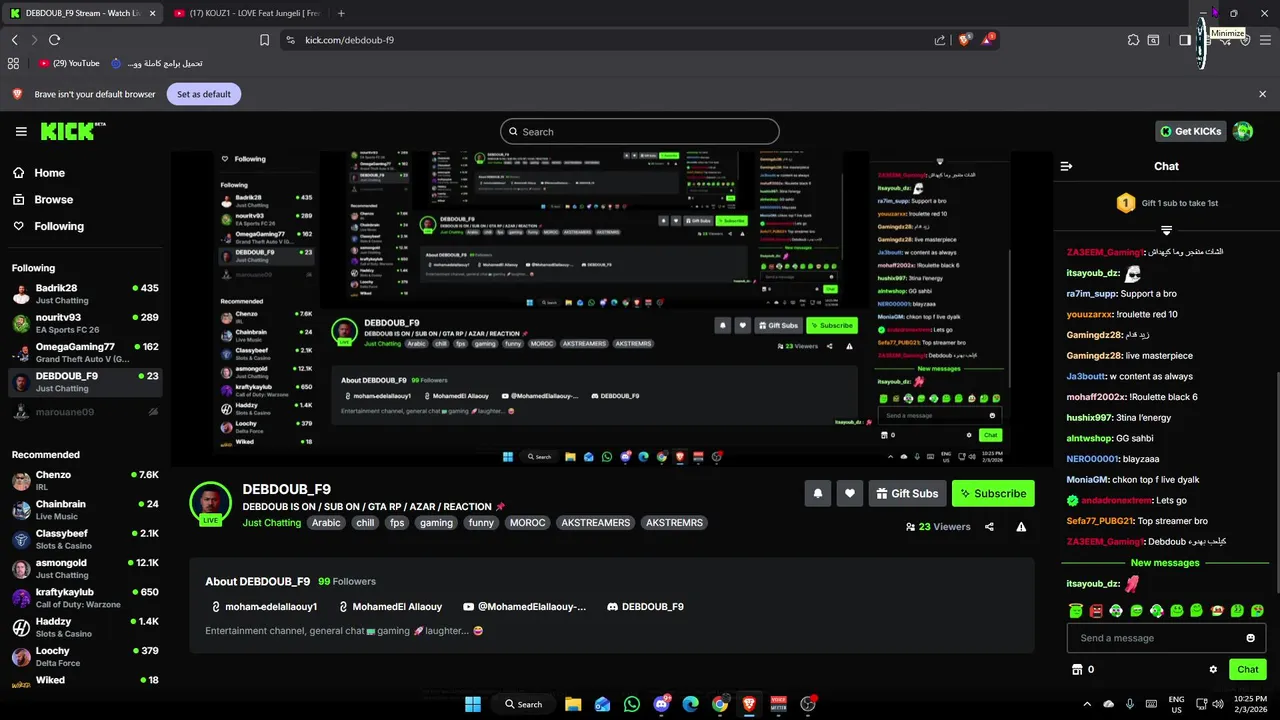The image size is (1280, 720).
Task: Reload the page
Action: click(54, 40)
